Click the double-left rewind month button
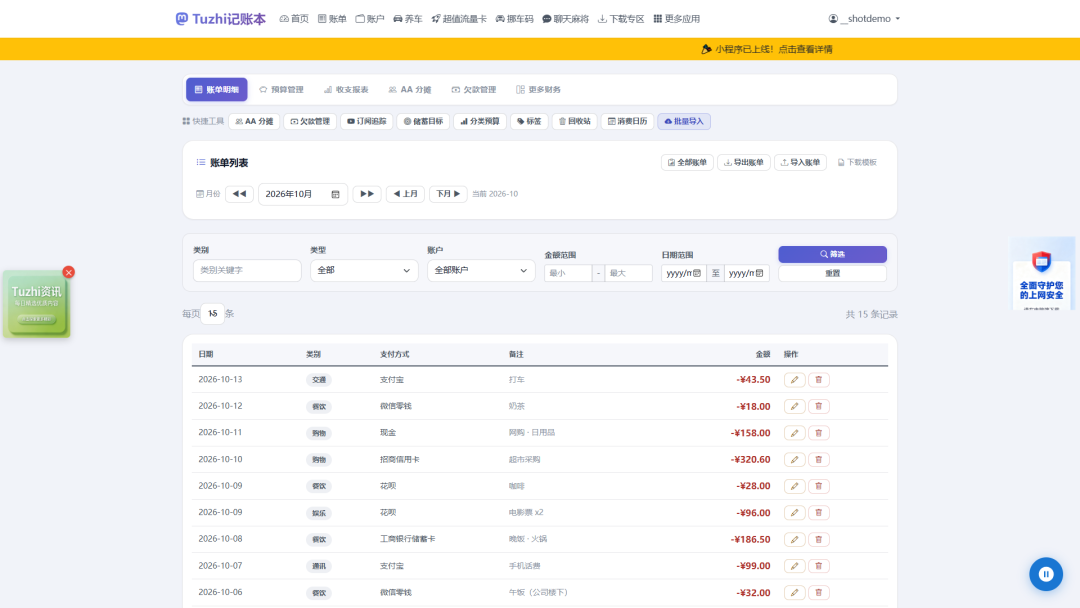The image size is (1080, 608). click(239, 194)
